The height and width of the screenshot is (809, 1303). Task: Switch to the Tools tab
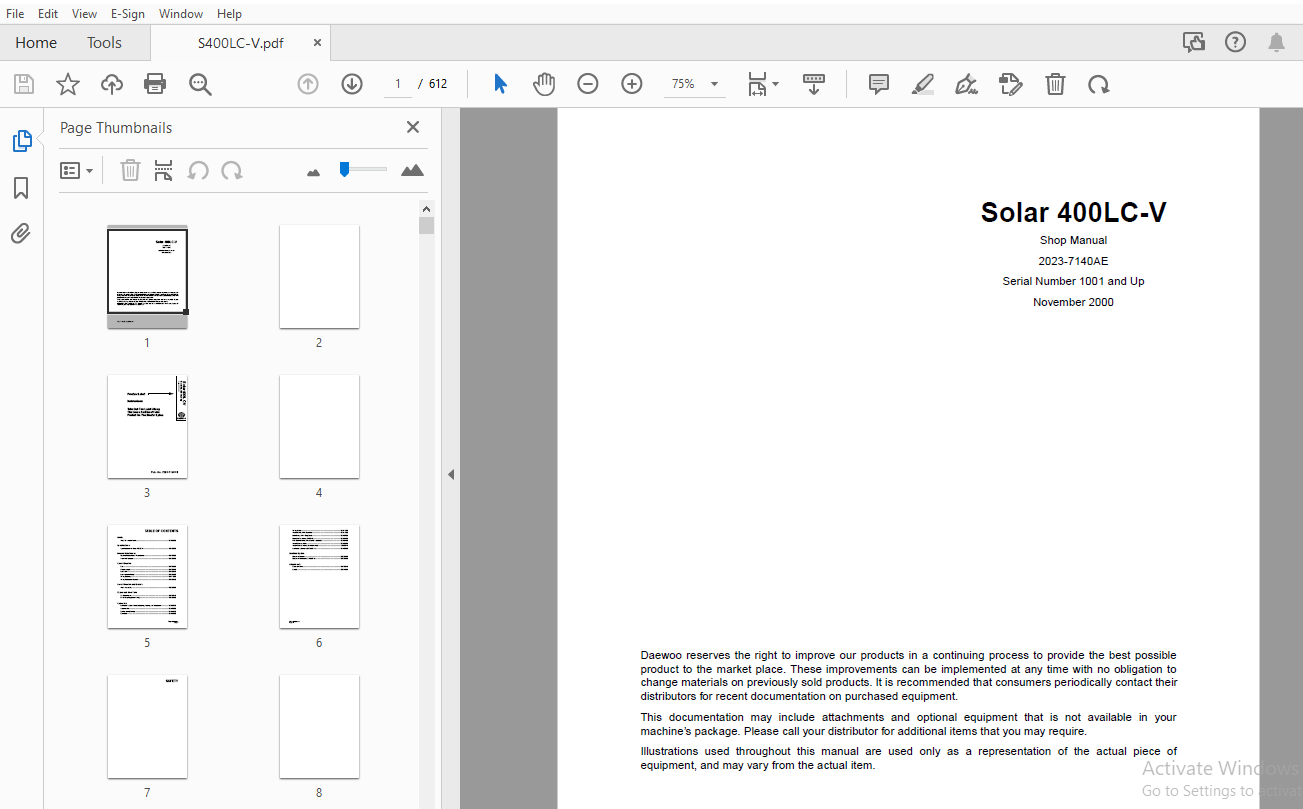[x=104, y=42]
